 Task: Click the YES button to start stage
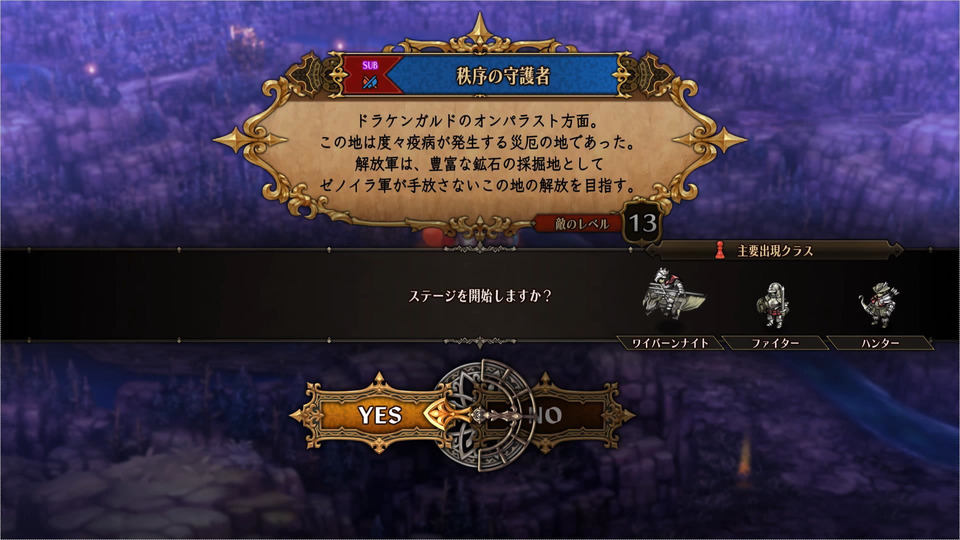coord(380,415)
